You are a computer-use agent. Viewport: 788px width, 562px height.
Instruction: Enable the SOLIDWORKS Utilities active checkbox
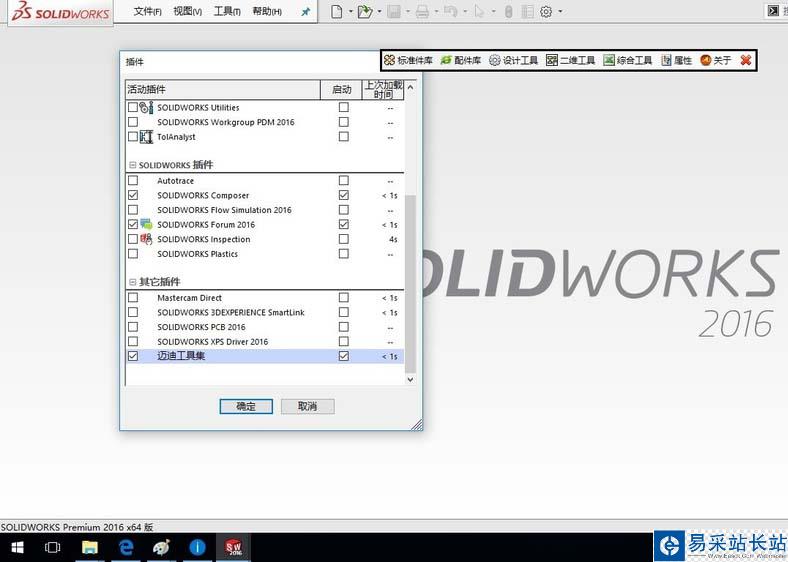coord(133,107)
